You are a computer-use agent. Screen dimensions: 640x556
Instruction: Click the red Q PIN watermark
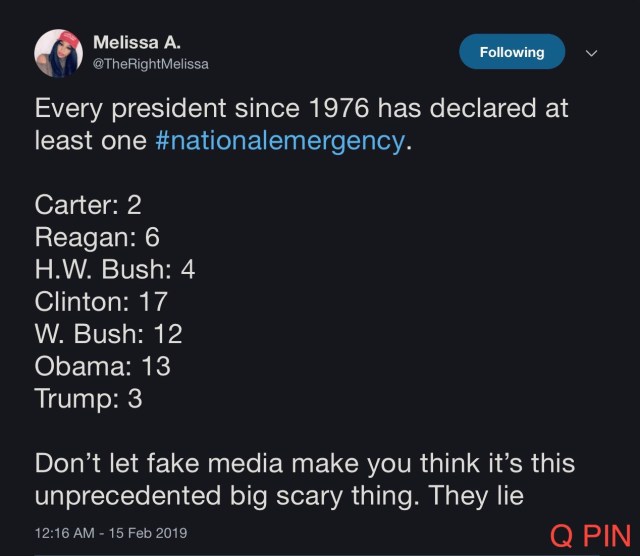click(x=590, y=535)
